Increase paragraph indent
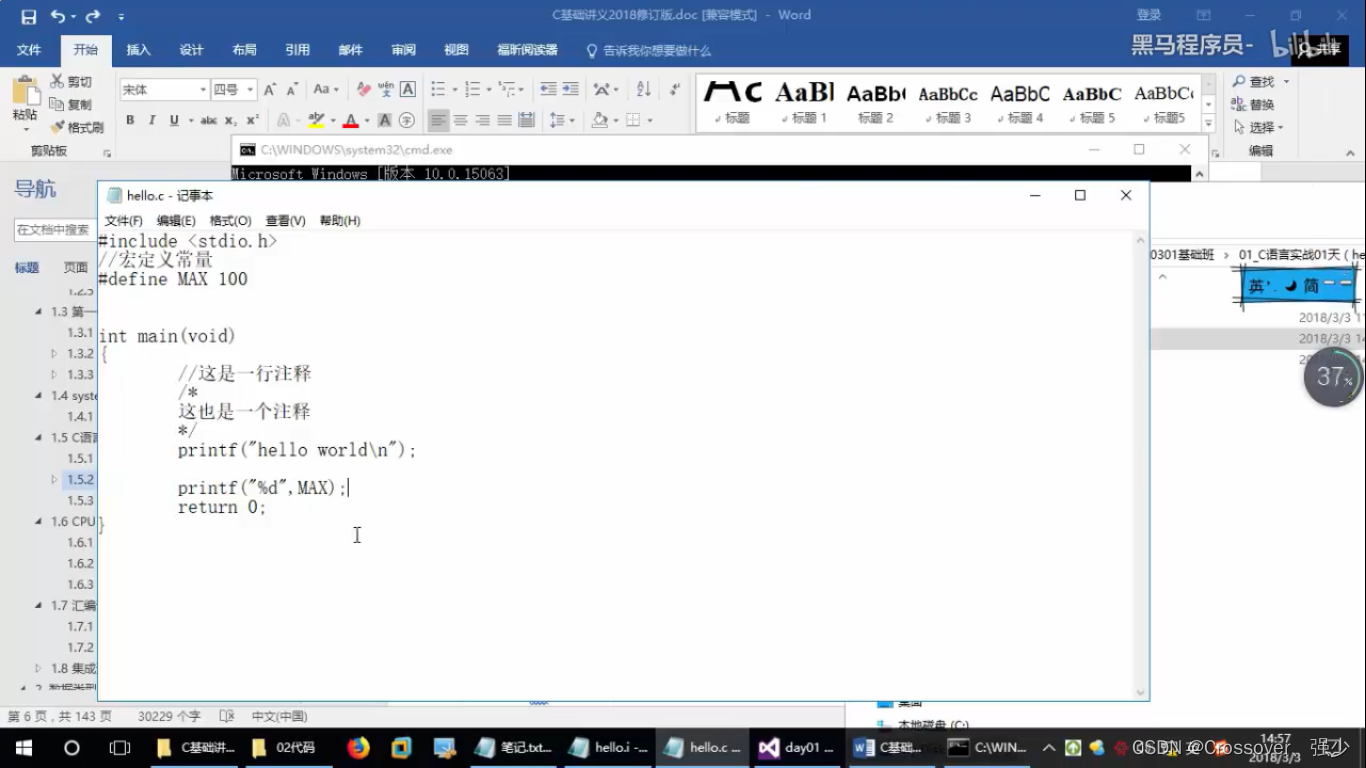The image size is (1366, 768). coord(570,90)
